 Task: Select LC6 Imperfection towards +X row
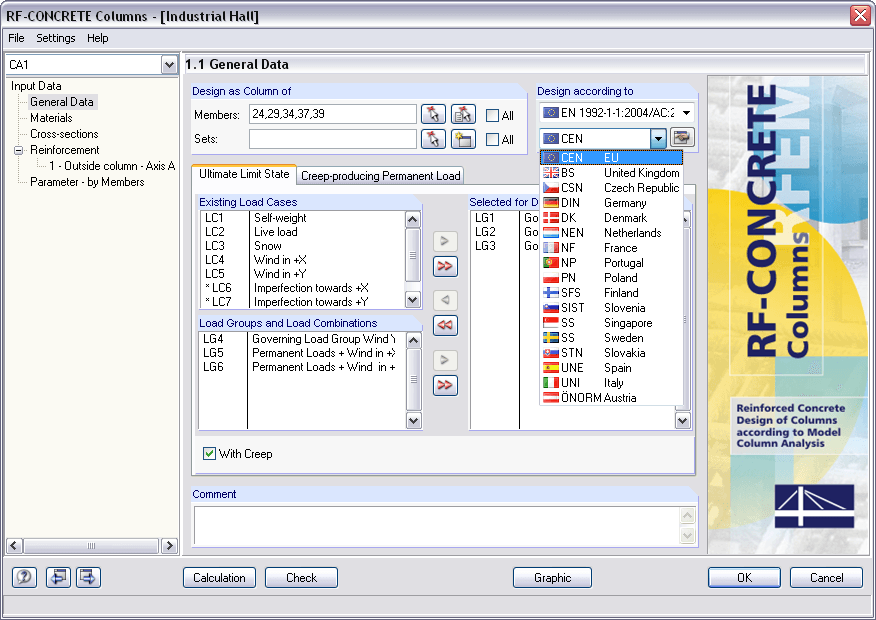302,288
